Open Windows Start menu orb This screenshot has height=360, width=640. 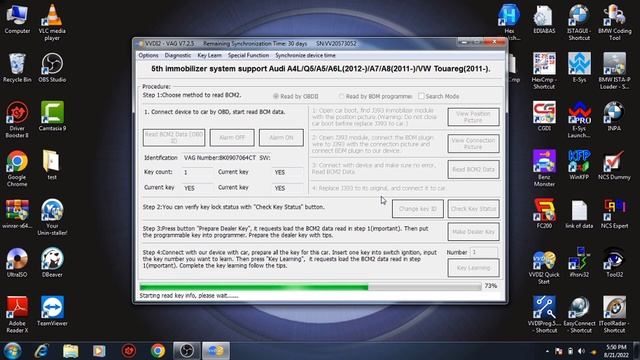tap(12, 351)
